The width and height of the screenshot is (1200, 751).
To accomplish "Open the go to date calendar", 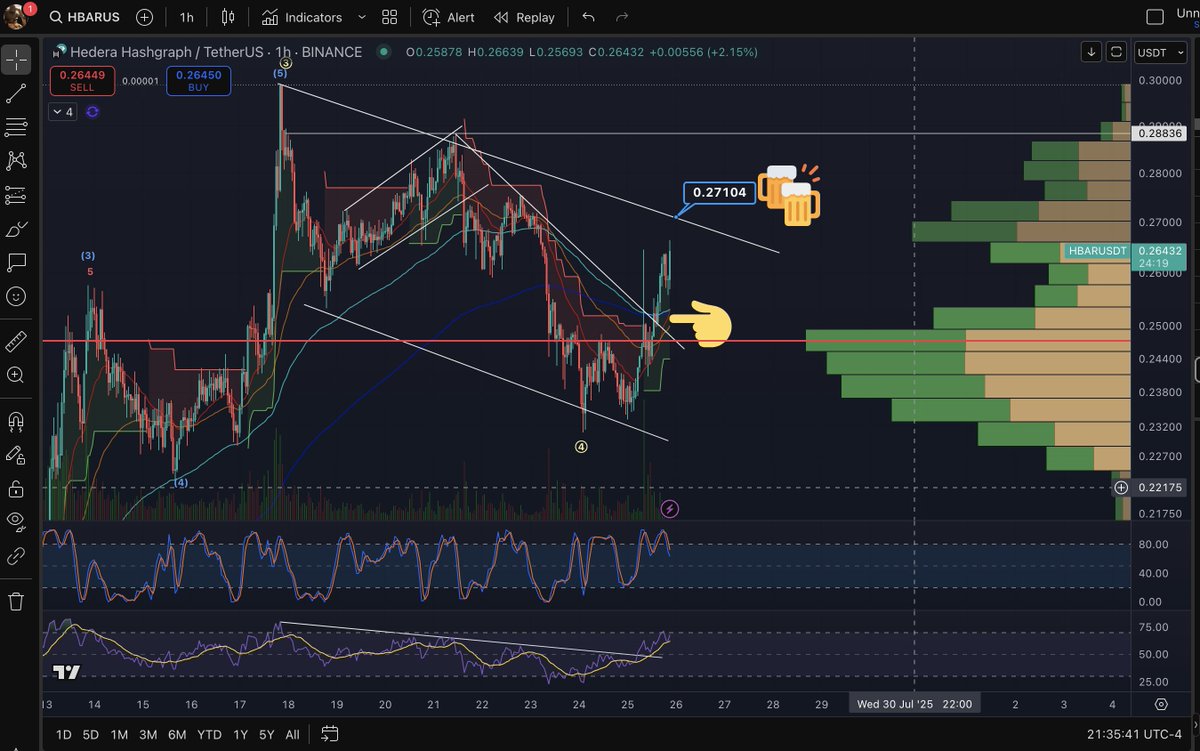I will tap(330, 735).
